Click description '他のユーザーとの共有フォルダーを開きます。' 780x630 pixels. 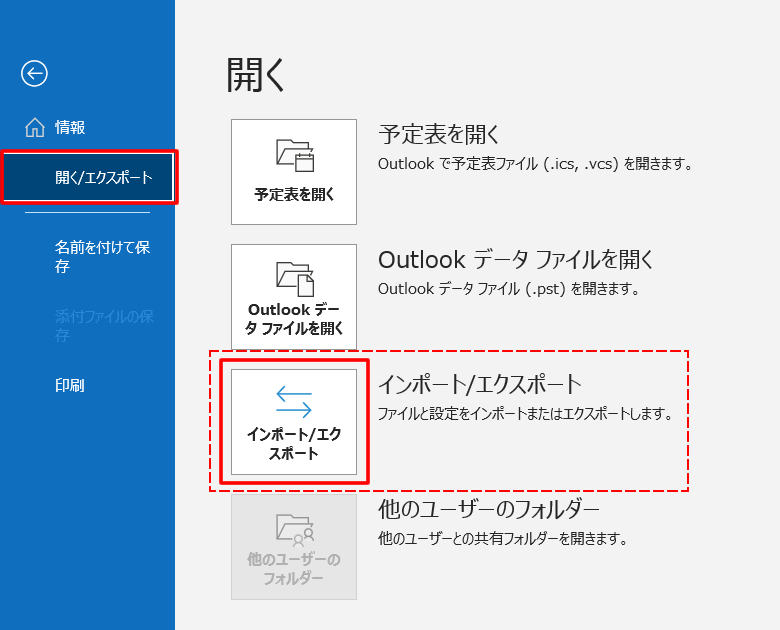pyautogui.click(x=502, y=538)
